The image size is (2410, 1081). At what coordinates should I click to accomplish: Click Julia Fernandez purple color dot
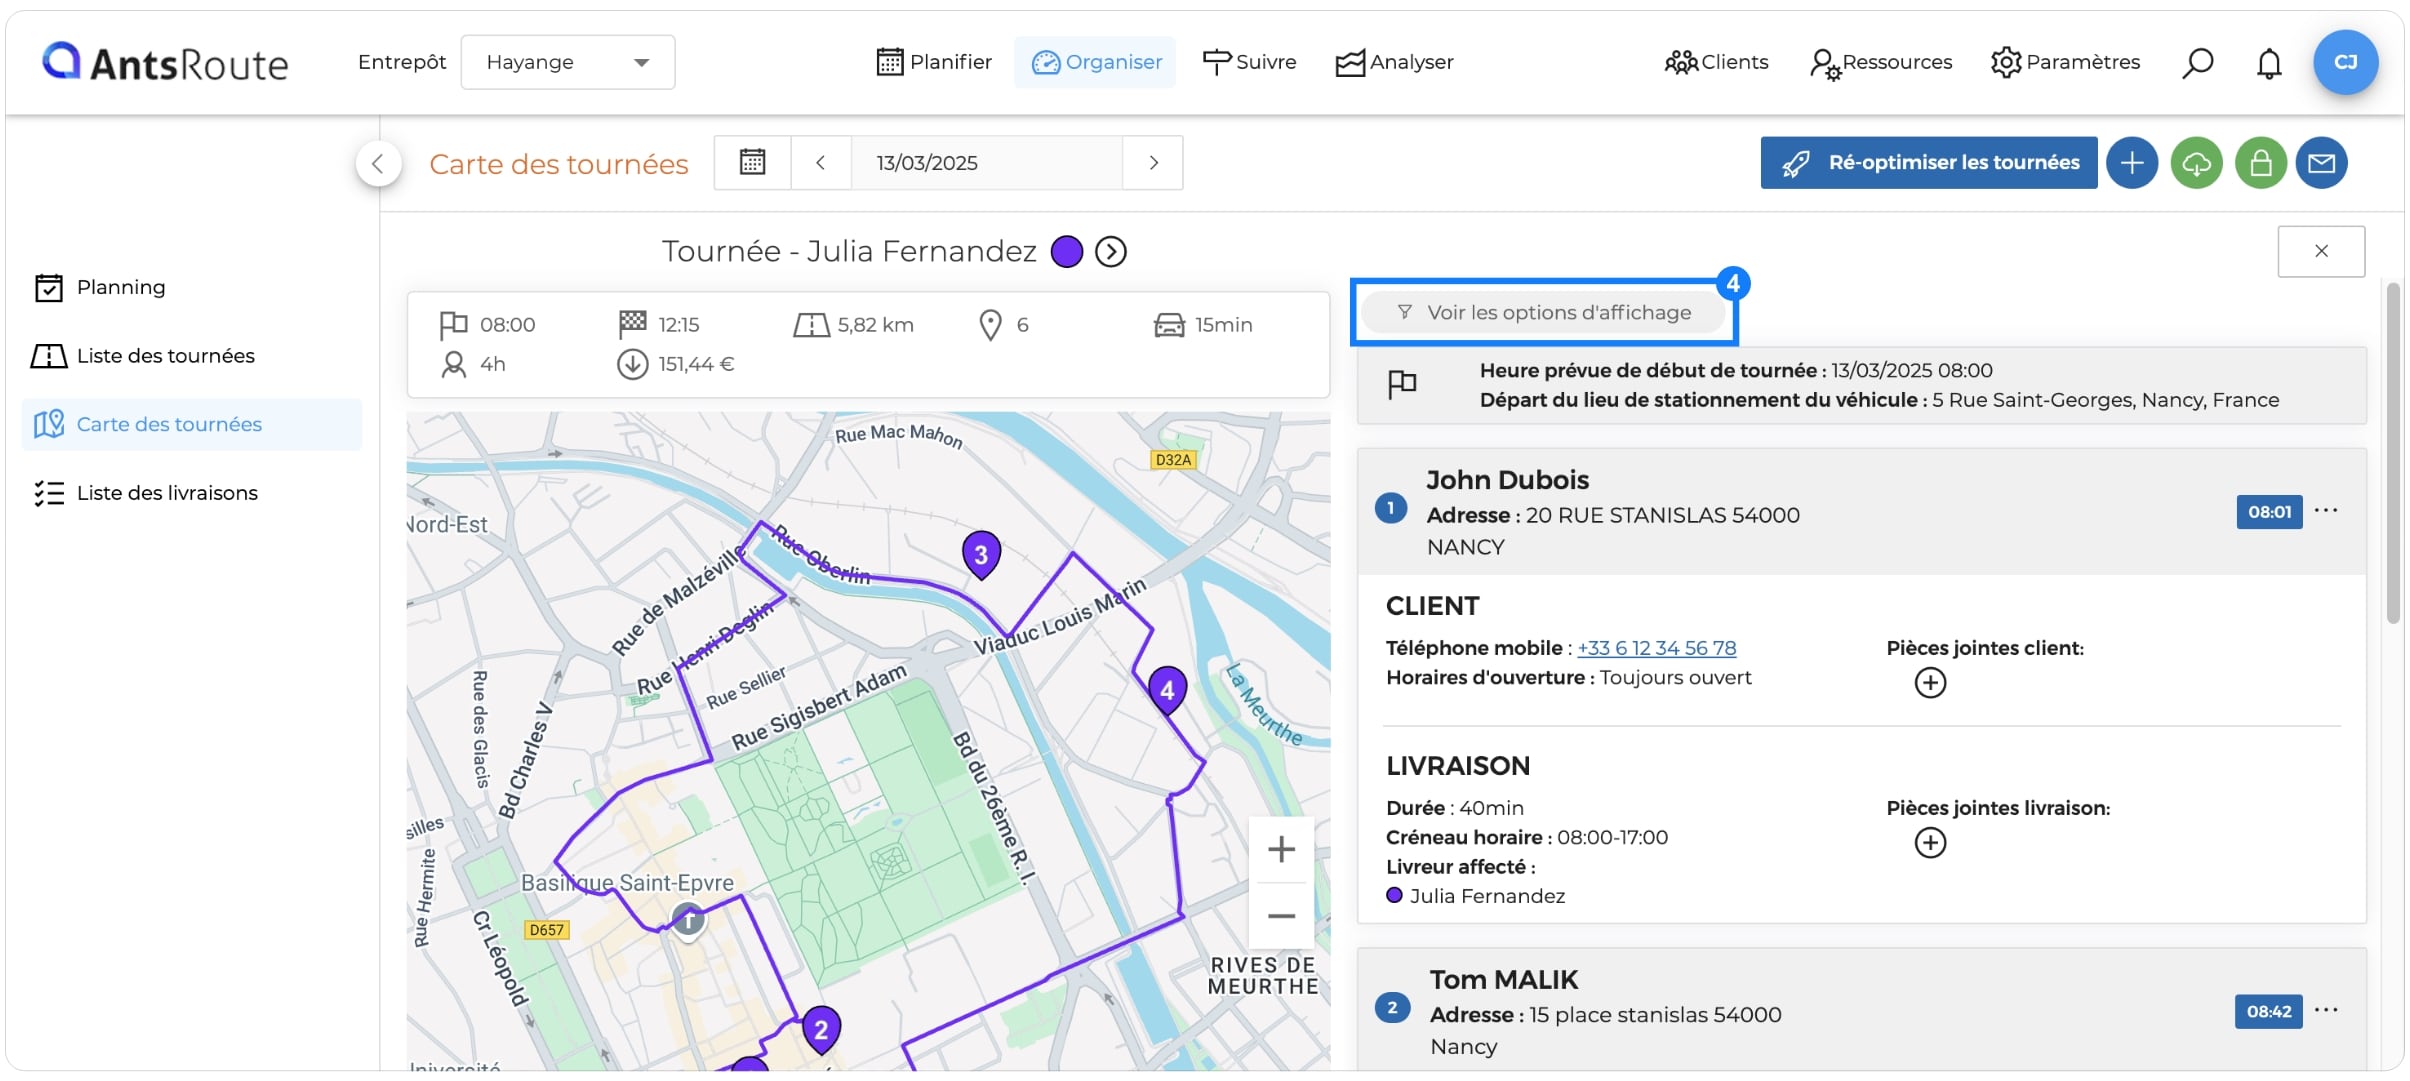pos(1067,251)
